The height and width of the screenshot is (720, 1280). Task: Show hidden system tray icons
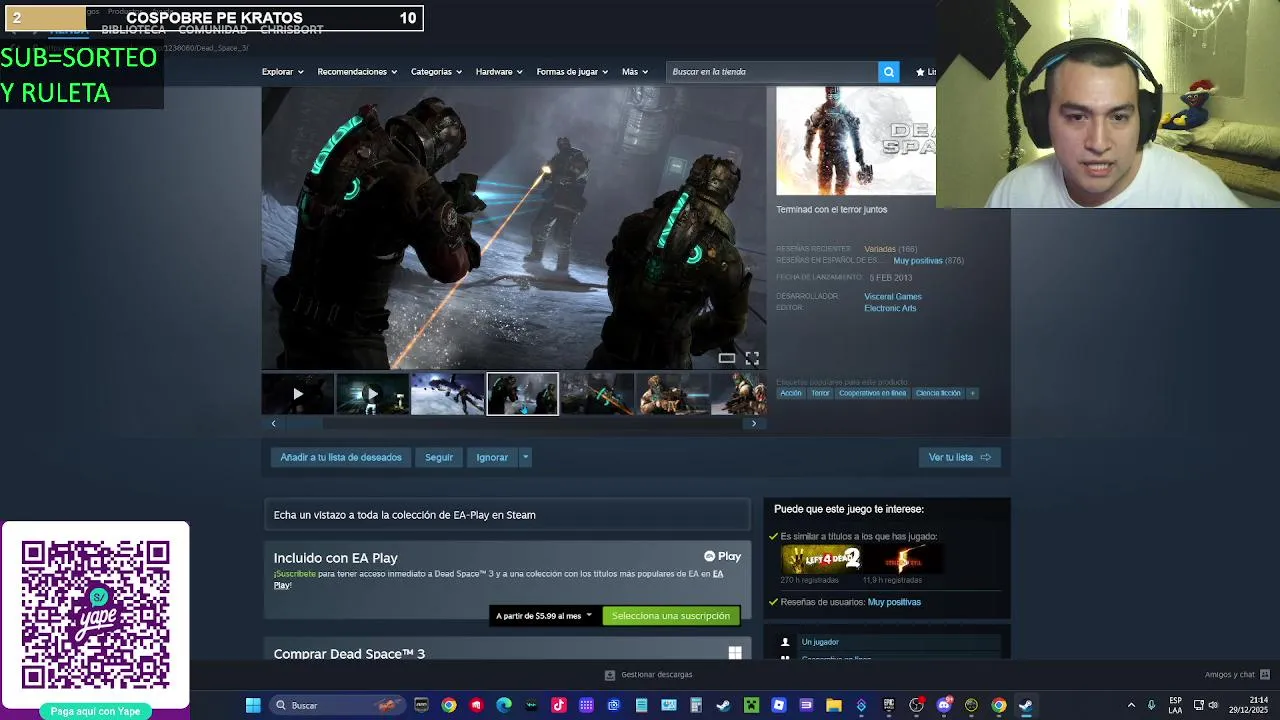[x=1131, y=705]
